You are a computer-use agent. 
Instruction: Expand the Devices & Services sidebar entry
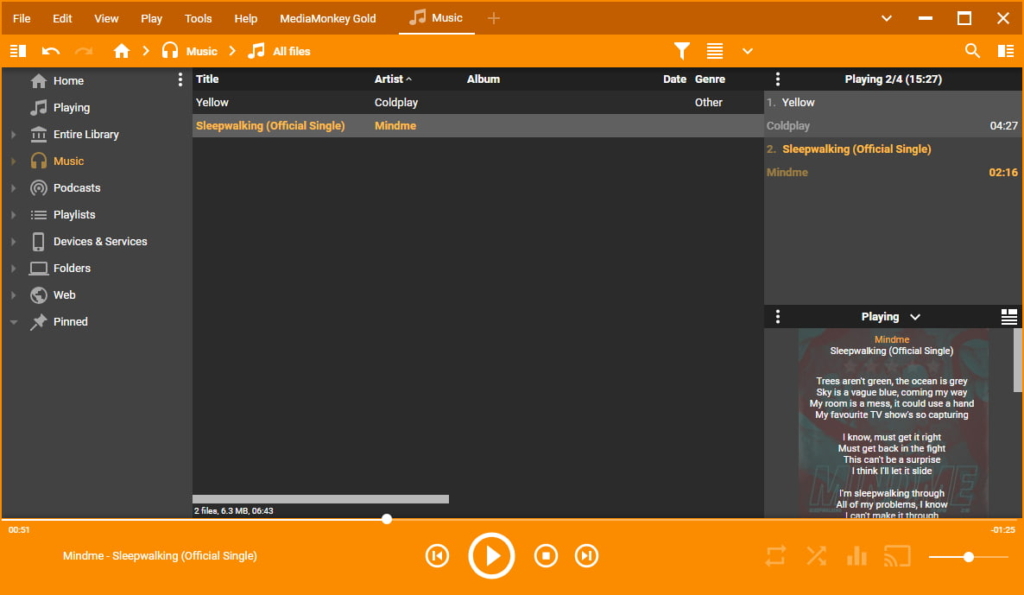point(12,241)
